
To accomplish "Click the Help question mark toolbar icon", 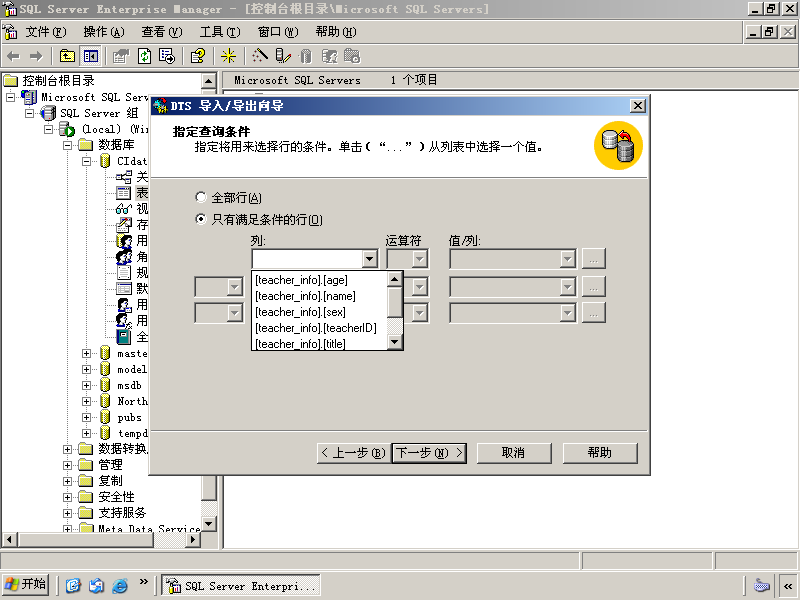I will click(x=198, y=56).
